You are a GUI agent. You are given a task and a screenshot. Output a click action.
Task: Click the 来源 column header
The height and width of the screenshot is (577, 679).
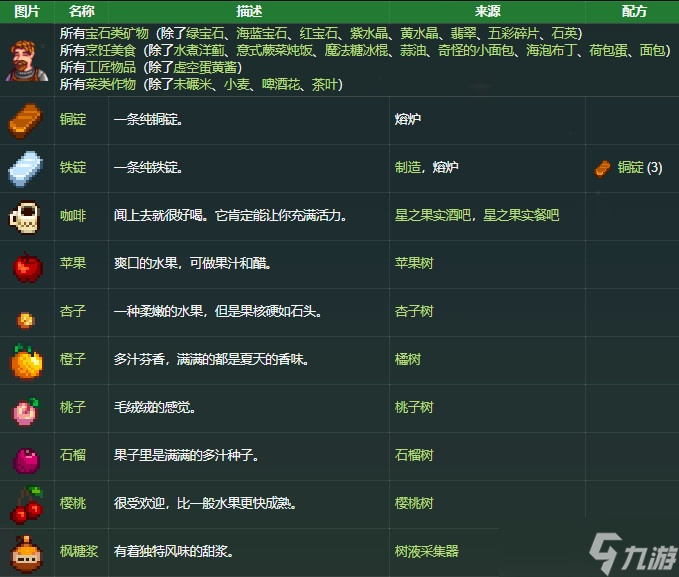[x=487, y=11]
